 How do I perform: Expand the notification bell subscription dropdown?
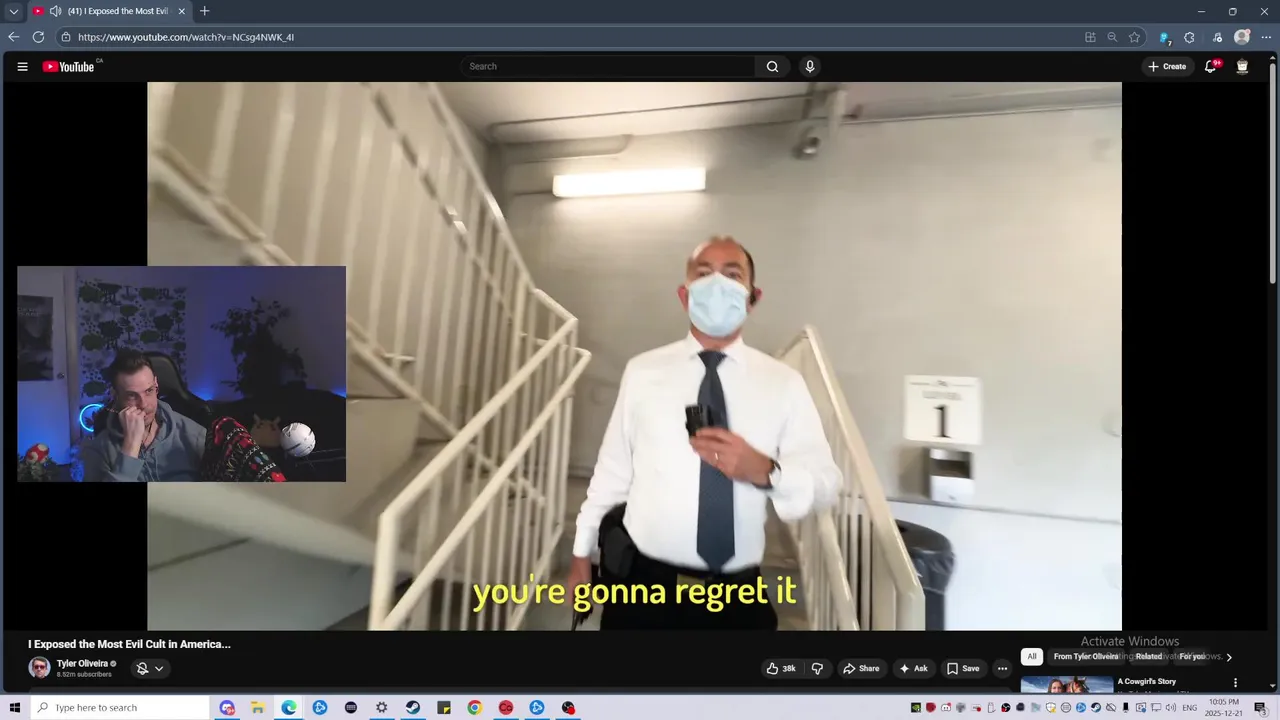pyautogui.click(x=150, y=669)
